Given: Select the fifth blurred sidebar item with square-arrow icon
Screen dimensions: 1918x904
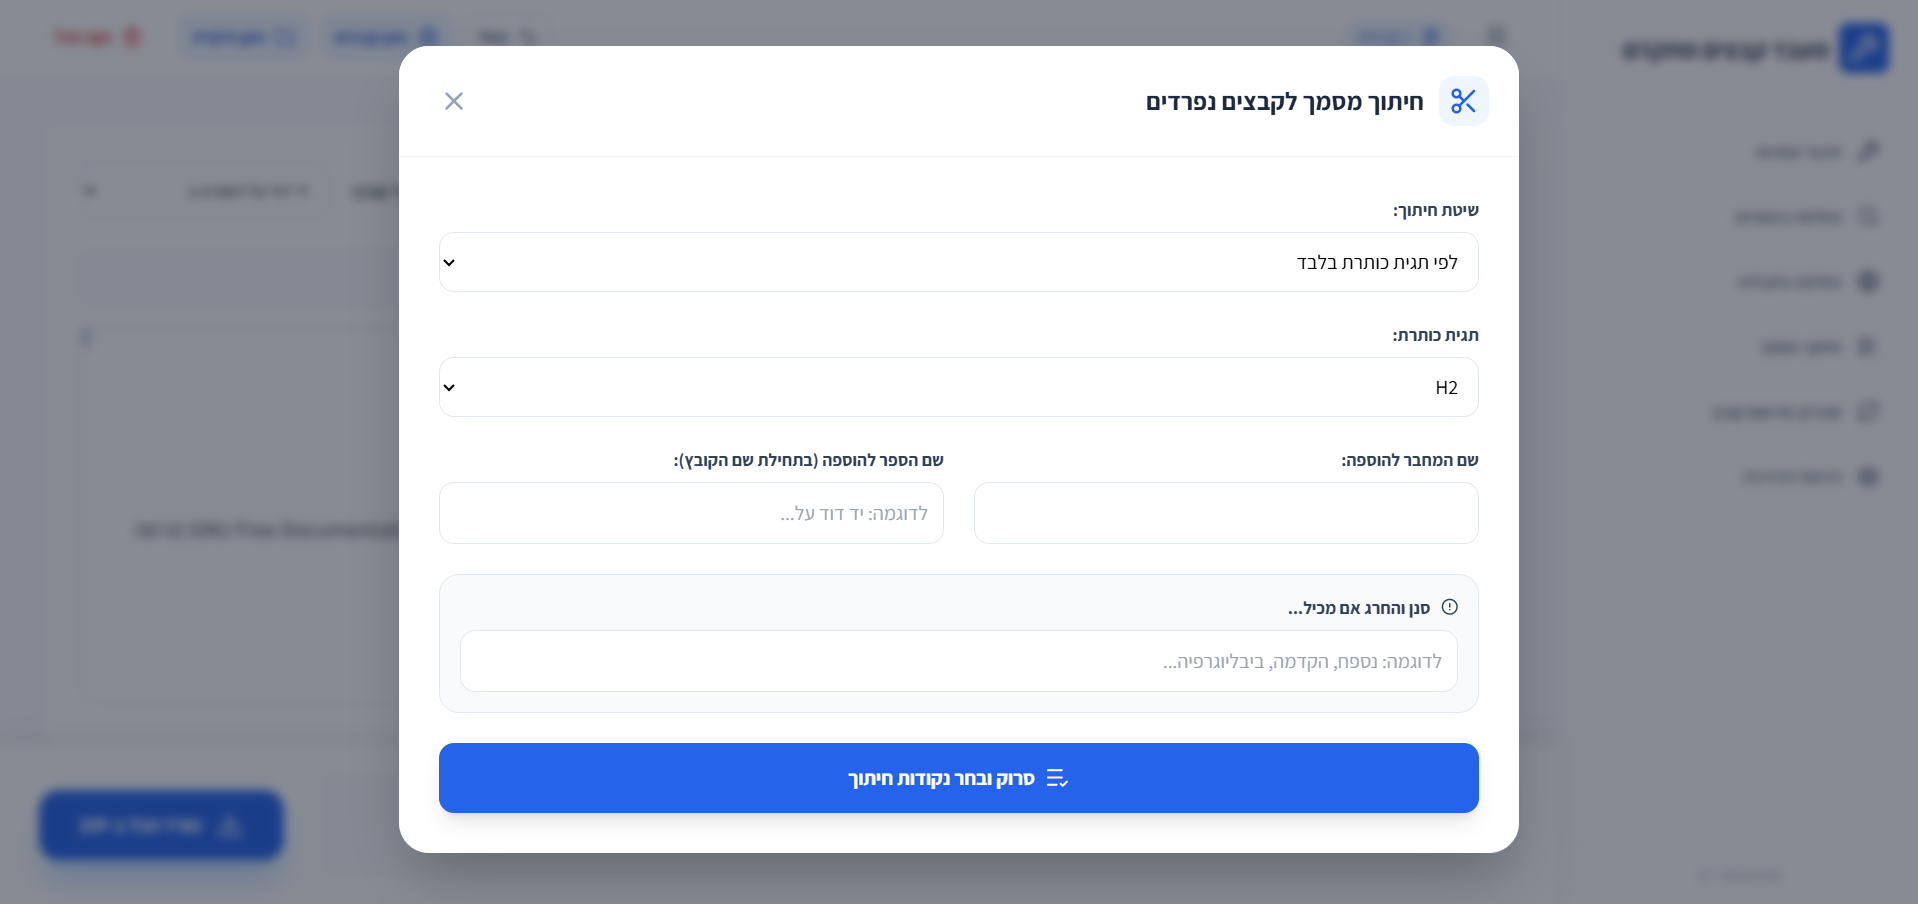Looking at the screenshot, I should (1796, 412).
